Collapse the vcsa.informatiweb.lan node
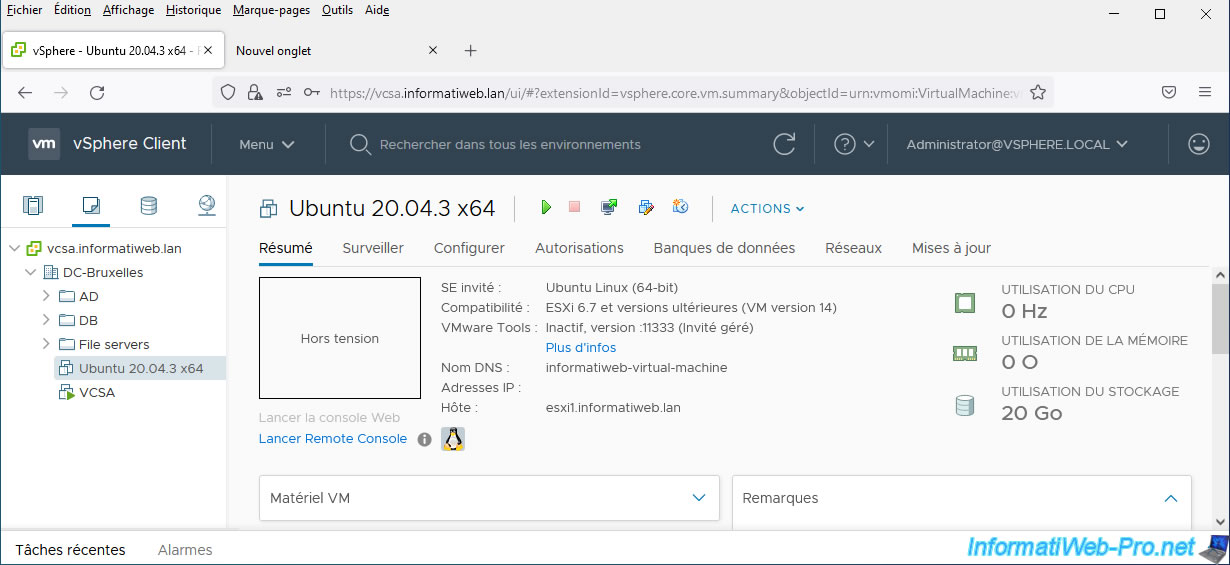The image size is (1230, 565). tap(14, 248)
